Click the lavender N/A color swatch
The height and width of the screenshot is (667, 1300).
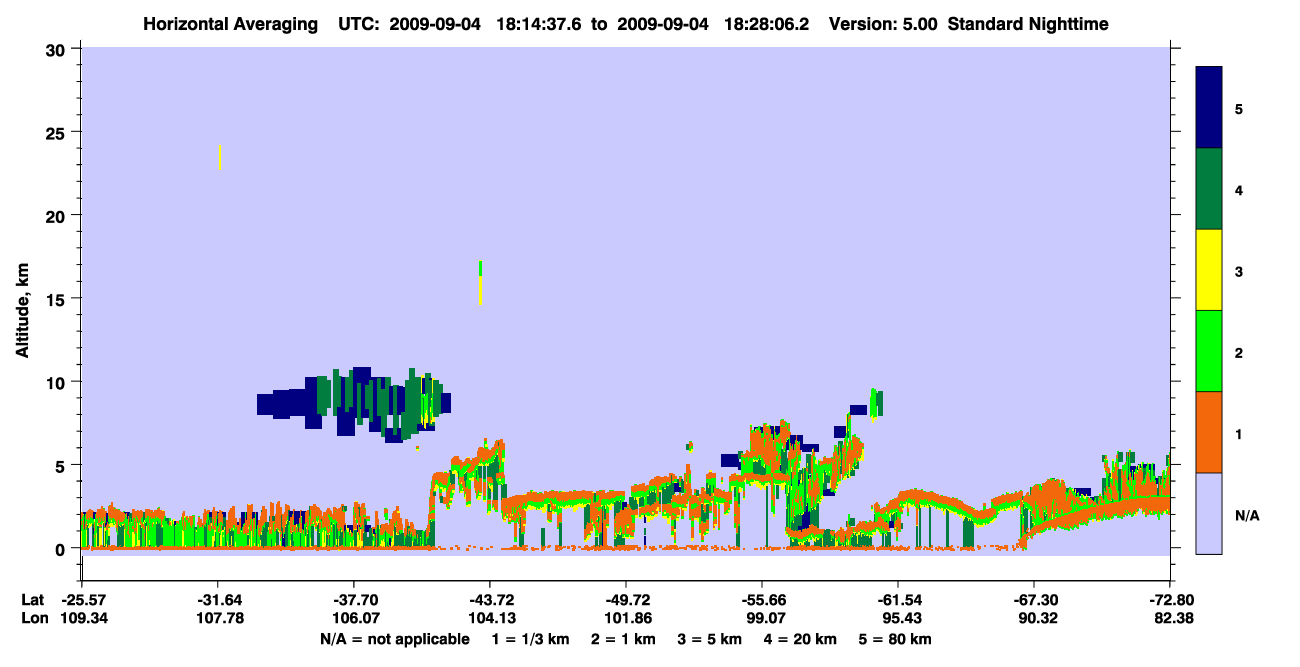click(x=1209, y=513)
